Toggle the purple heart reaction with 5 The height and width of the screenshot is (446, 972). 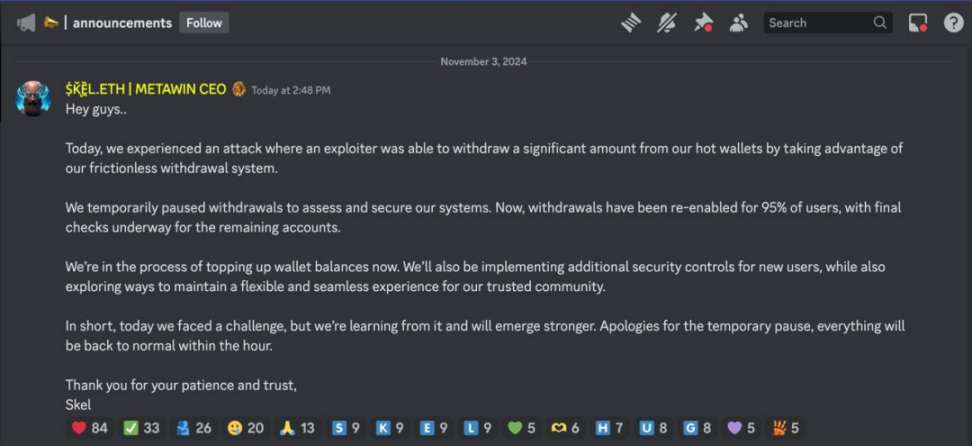point(741,427)
